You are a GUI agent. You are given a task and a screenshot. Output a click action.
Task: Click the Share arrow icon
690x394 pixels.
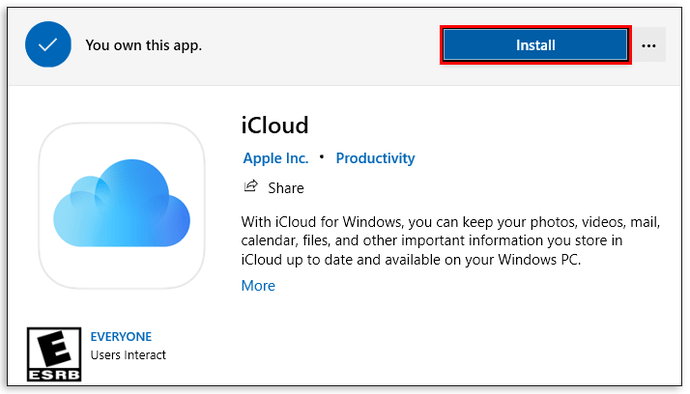point(251,186)
